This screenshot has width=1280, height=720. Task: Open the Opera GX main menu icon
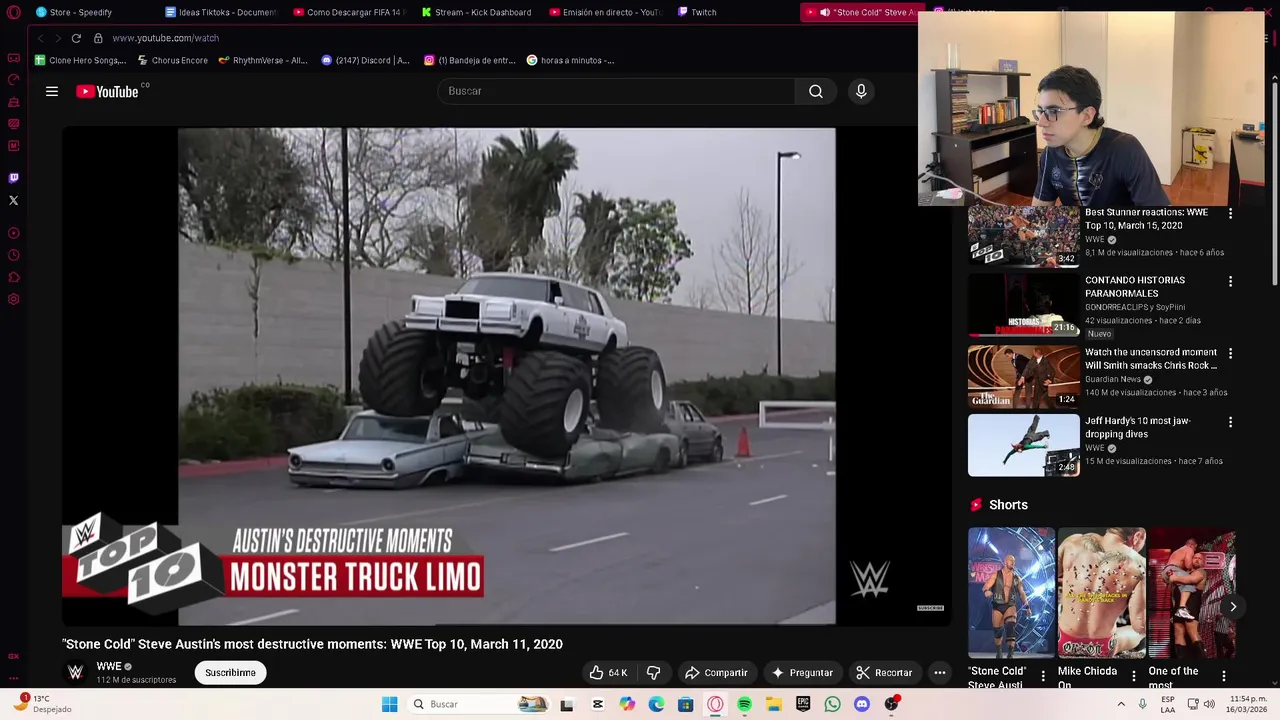point(13,13)
